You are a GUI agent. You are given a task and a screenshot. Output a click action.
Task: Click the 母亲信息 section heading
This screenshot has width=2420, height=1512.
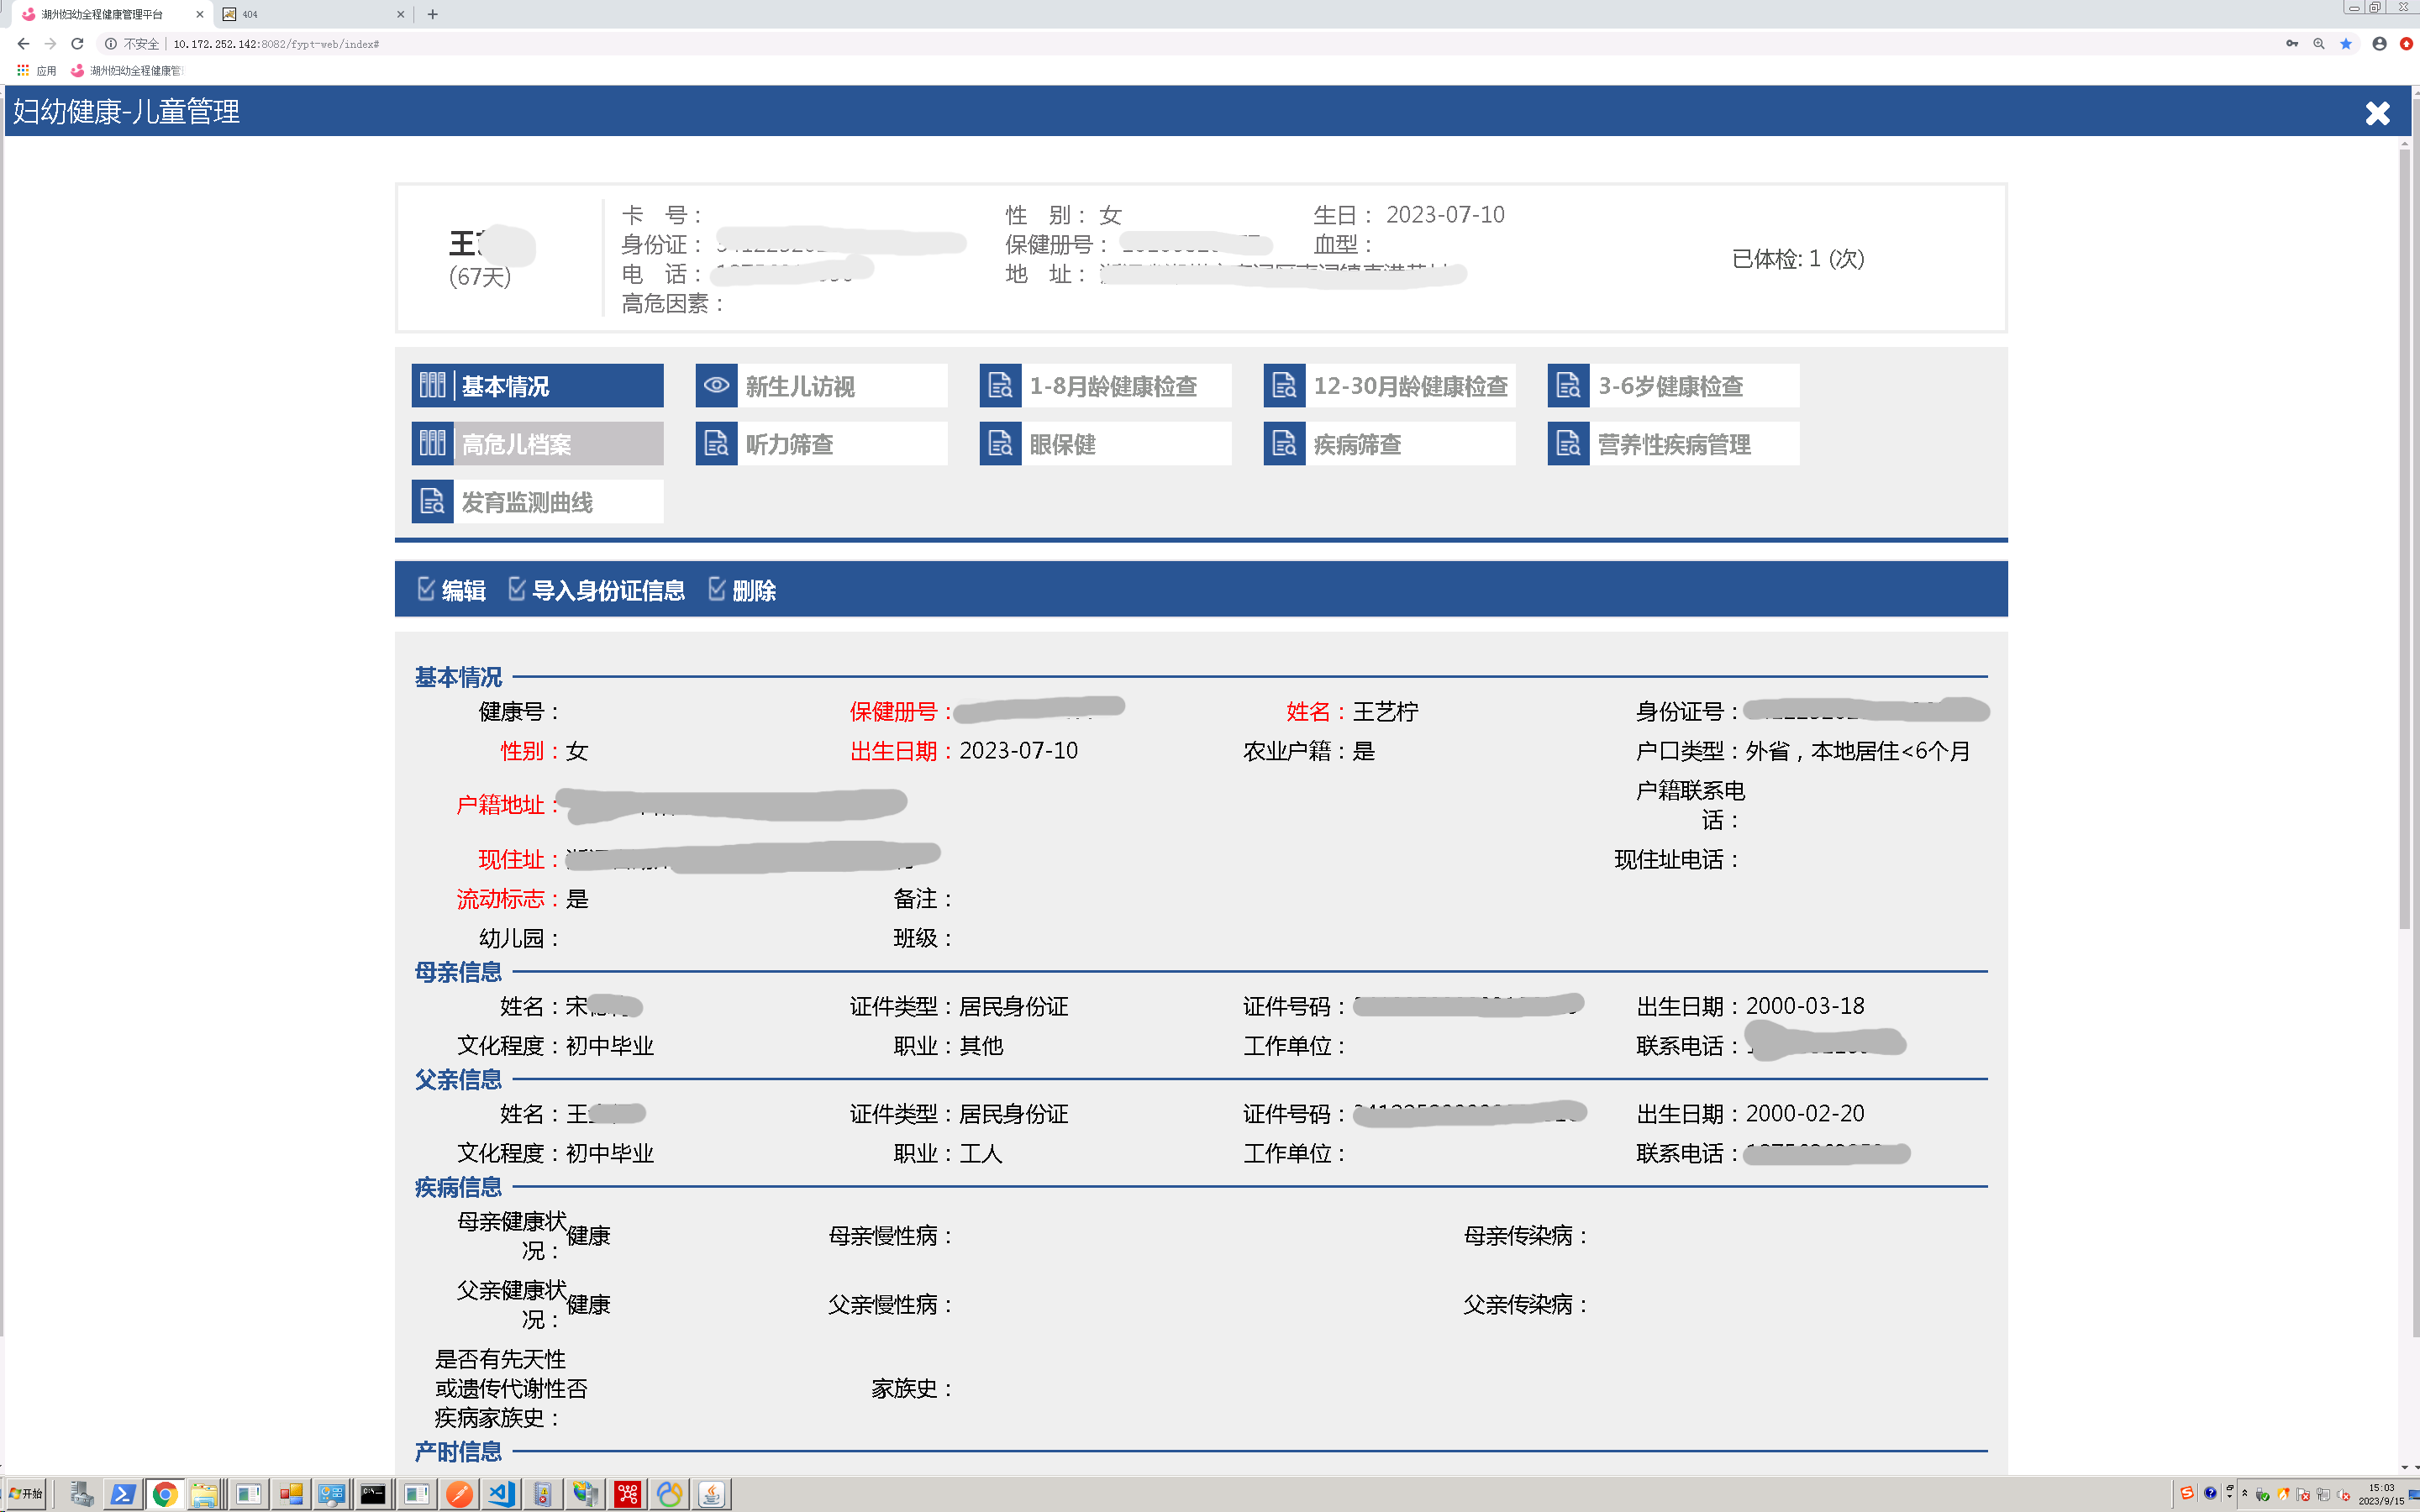pyautogui.click(x=458, y=972)
